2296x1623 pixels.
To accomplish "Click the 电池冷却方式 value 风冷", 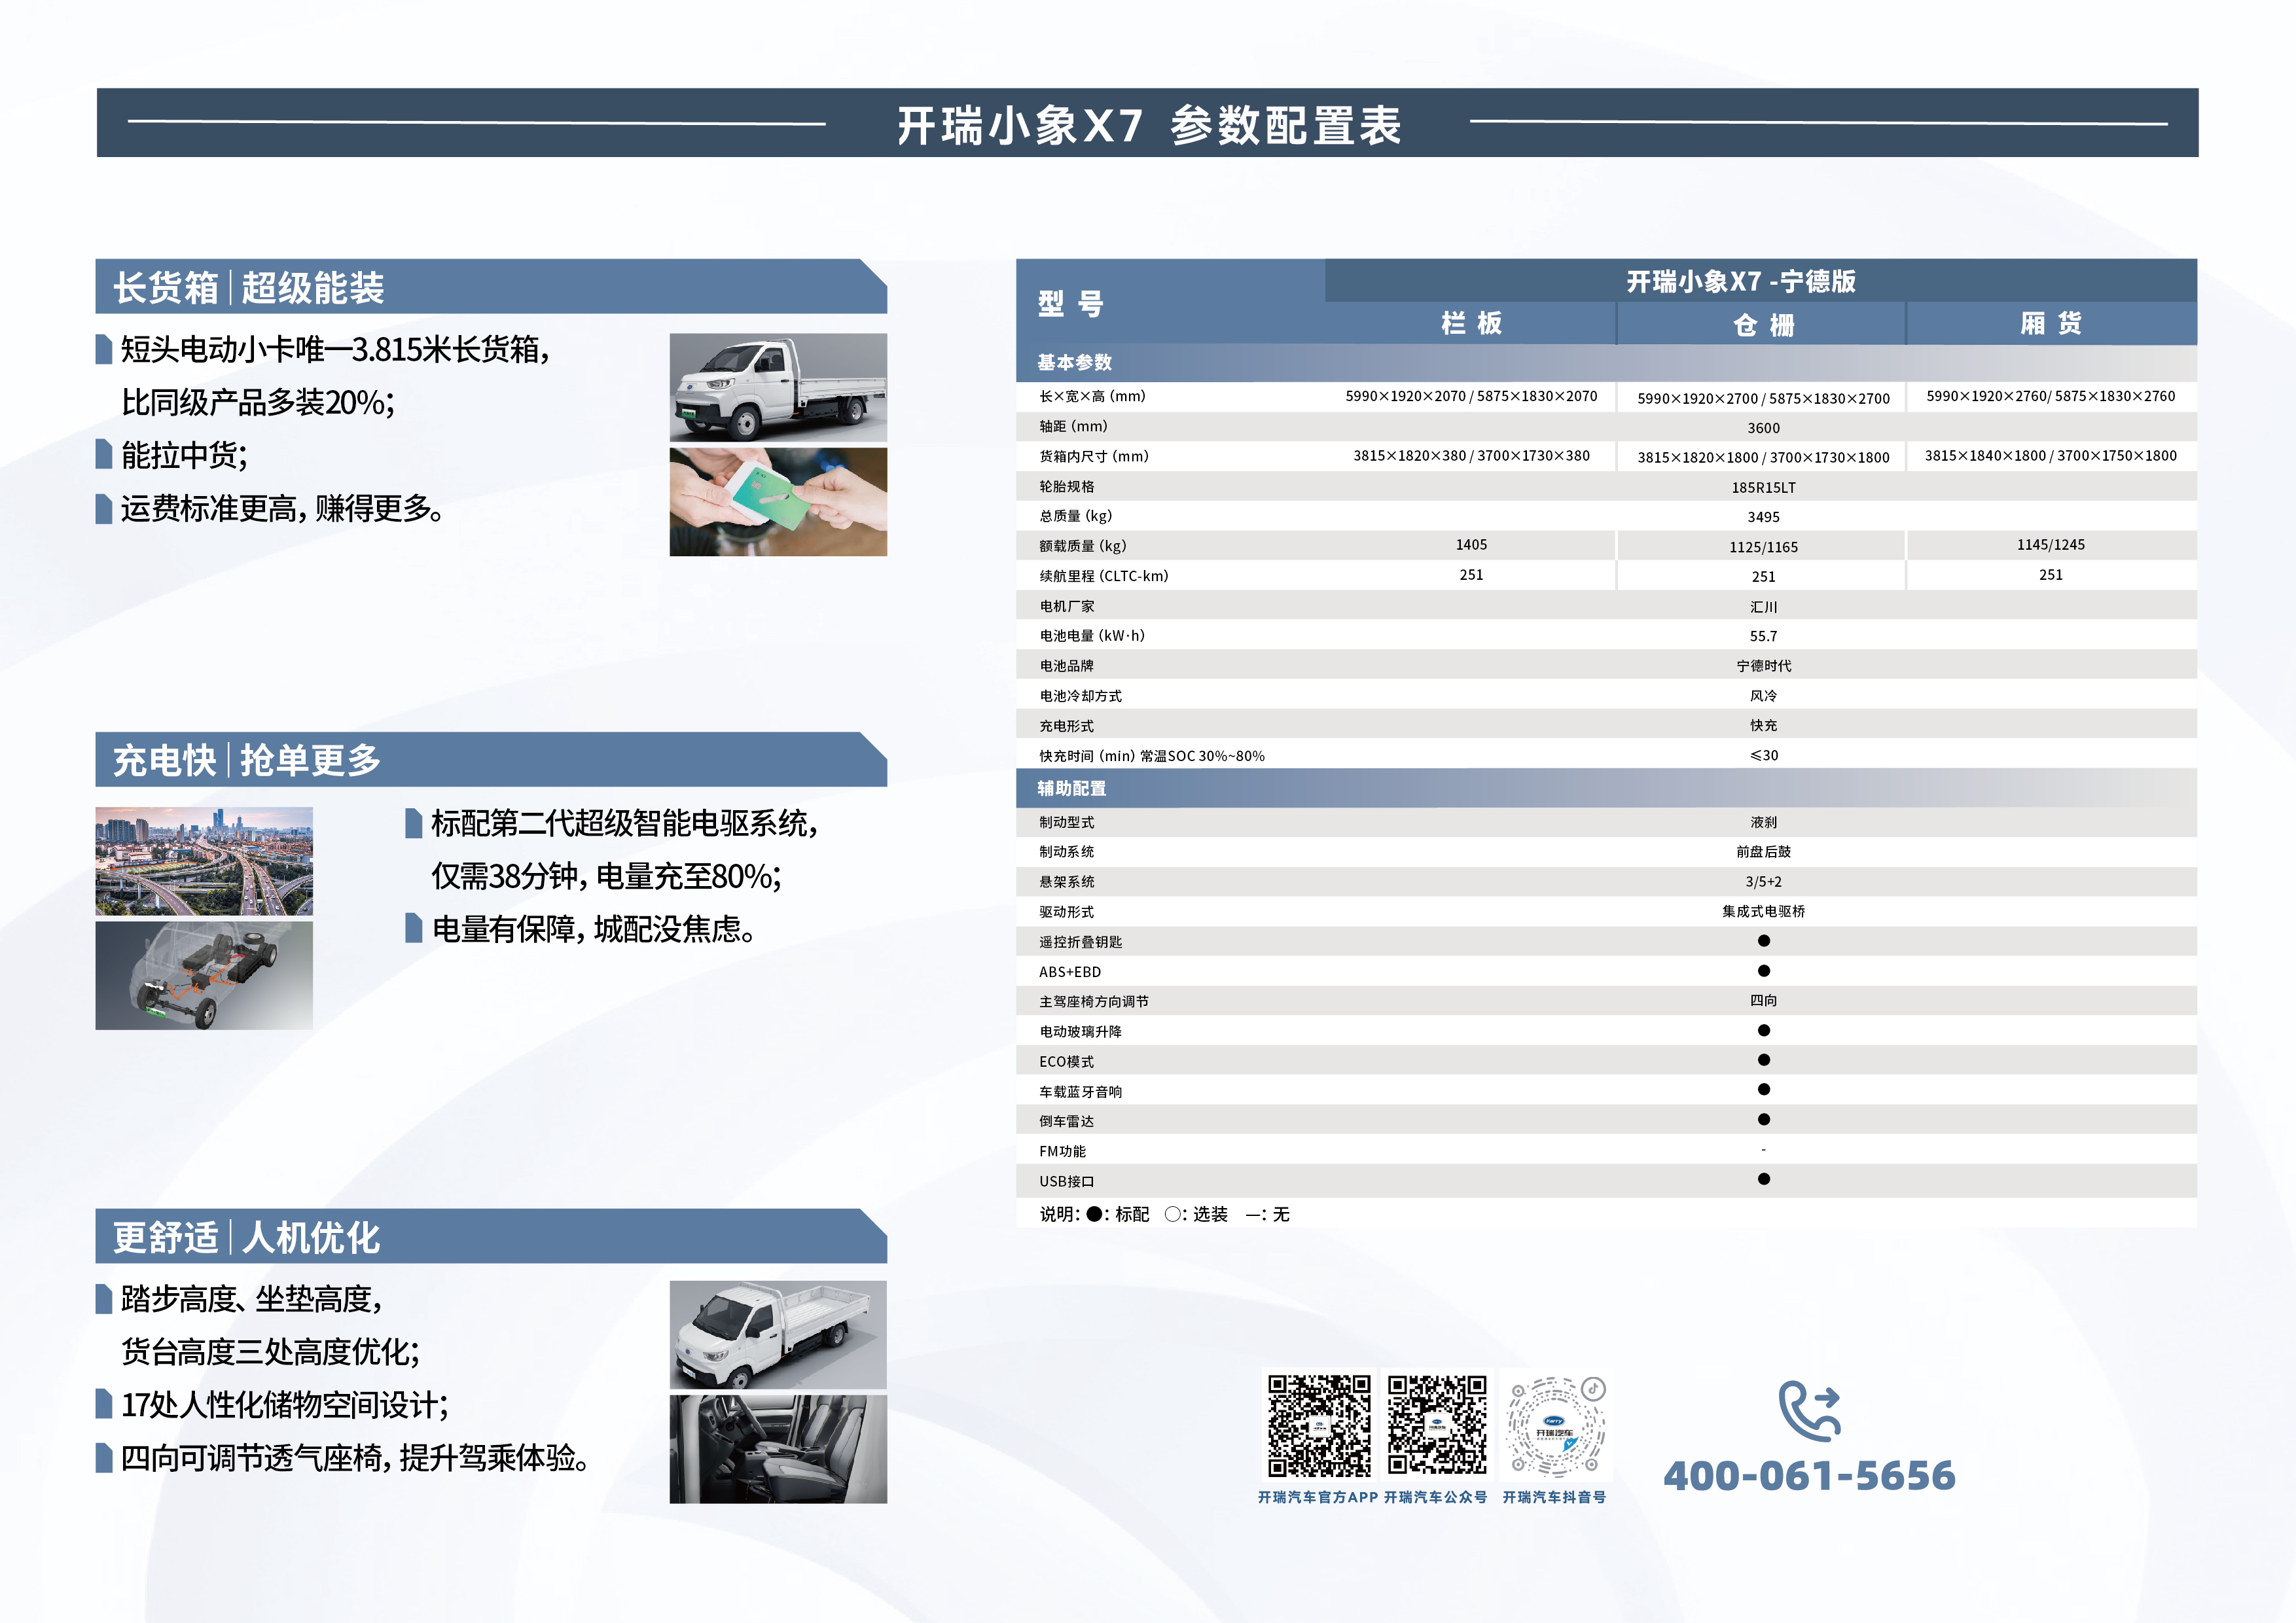I will [1764, 696].
